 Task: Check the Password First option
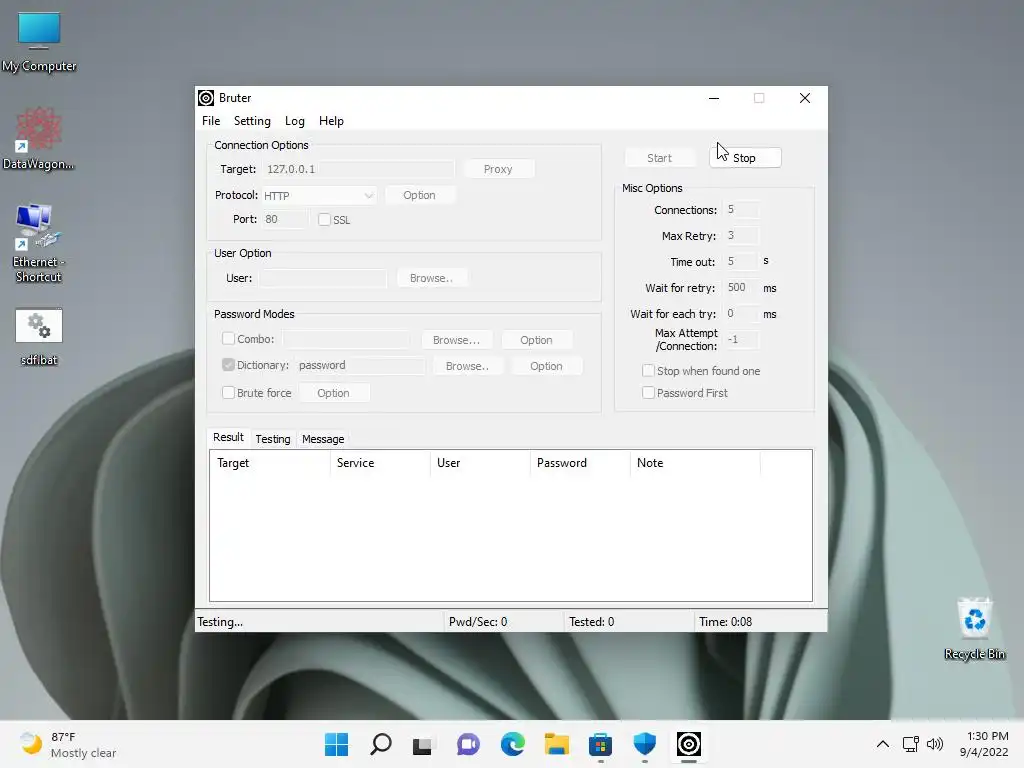(648, 392)
